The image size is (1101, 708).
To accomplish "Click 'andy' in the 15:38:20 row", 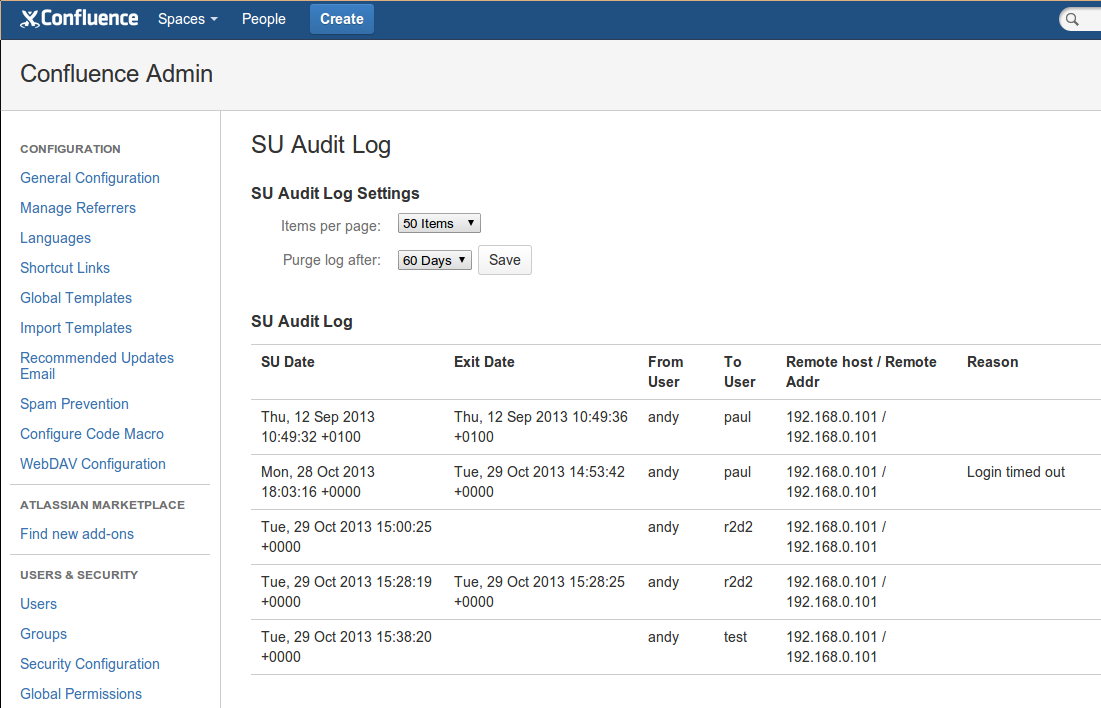I will pos(664,637).
